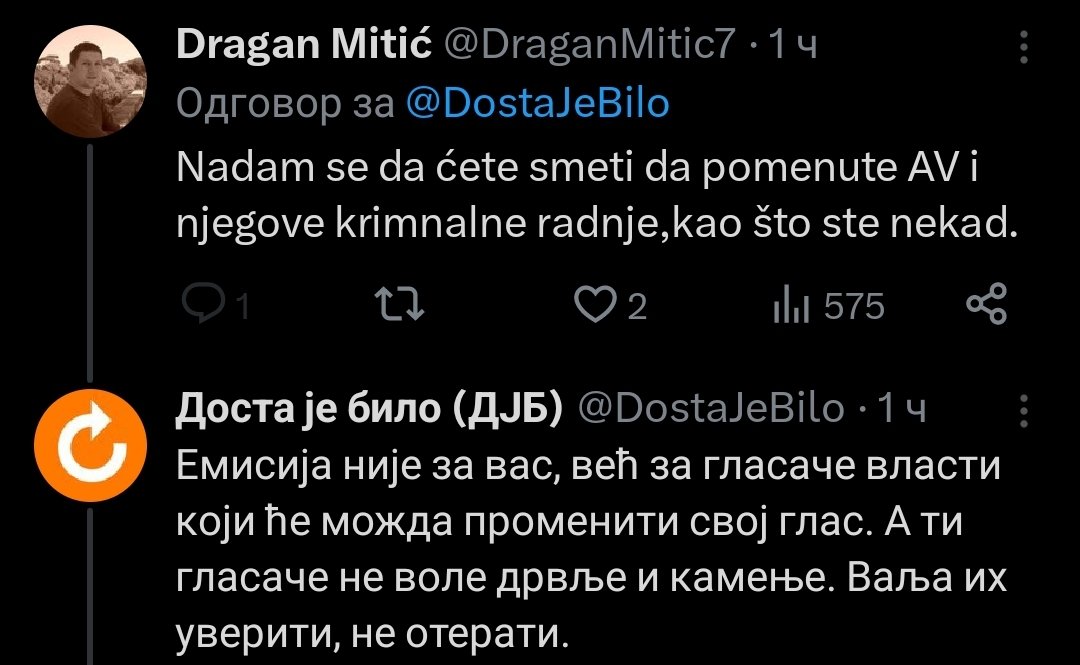The height and width of the screenshot is (665, 1080).
Task: Click the like count number 2
Action: 636,308
